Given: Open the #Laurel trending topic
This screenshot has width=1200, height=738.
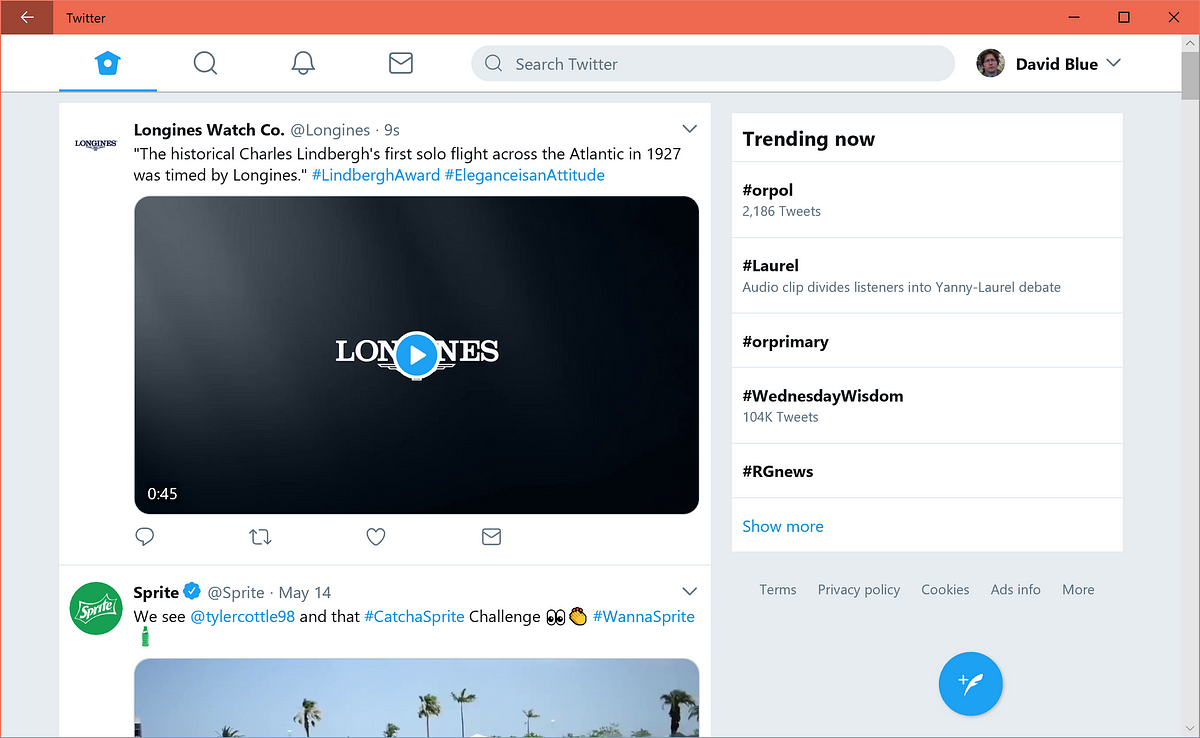Looking at the screenshot, I should tap(927, 275).
